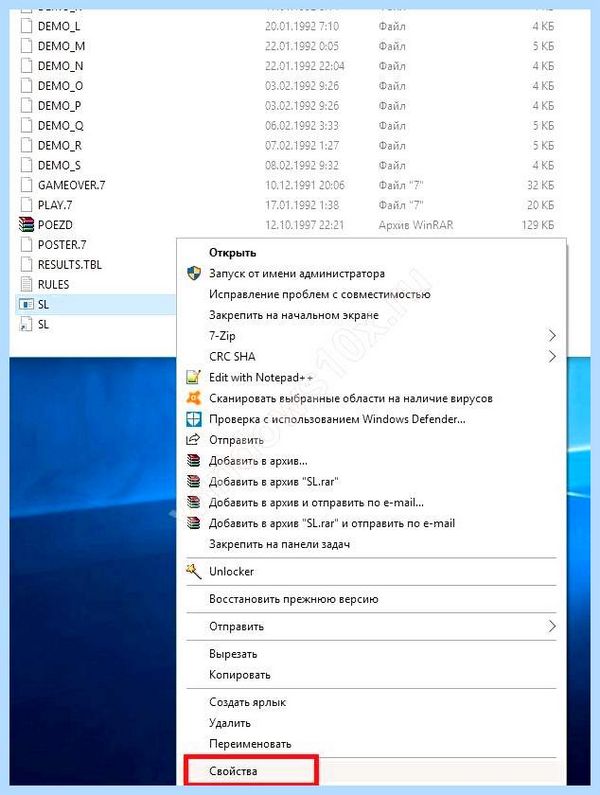Viewport: 600px width, 795px height.
Task: Click POEZD file name in list
Action: point(55,225)
